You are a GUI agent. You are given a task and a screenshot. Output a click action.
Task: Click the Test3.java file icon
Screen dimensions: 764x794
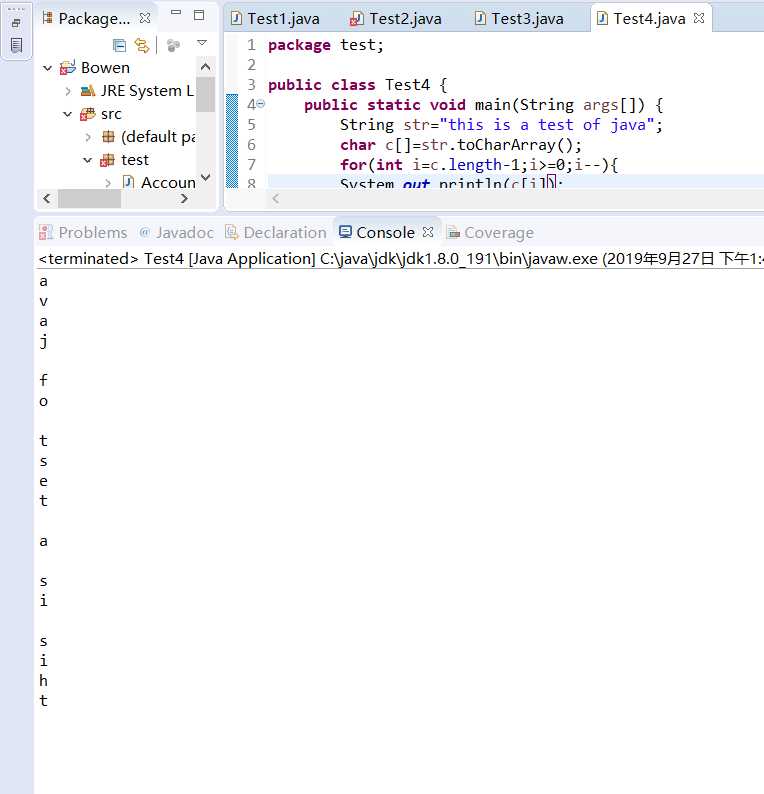coord(480,19)
